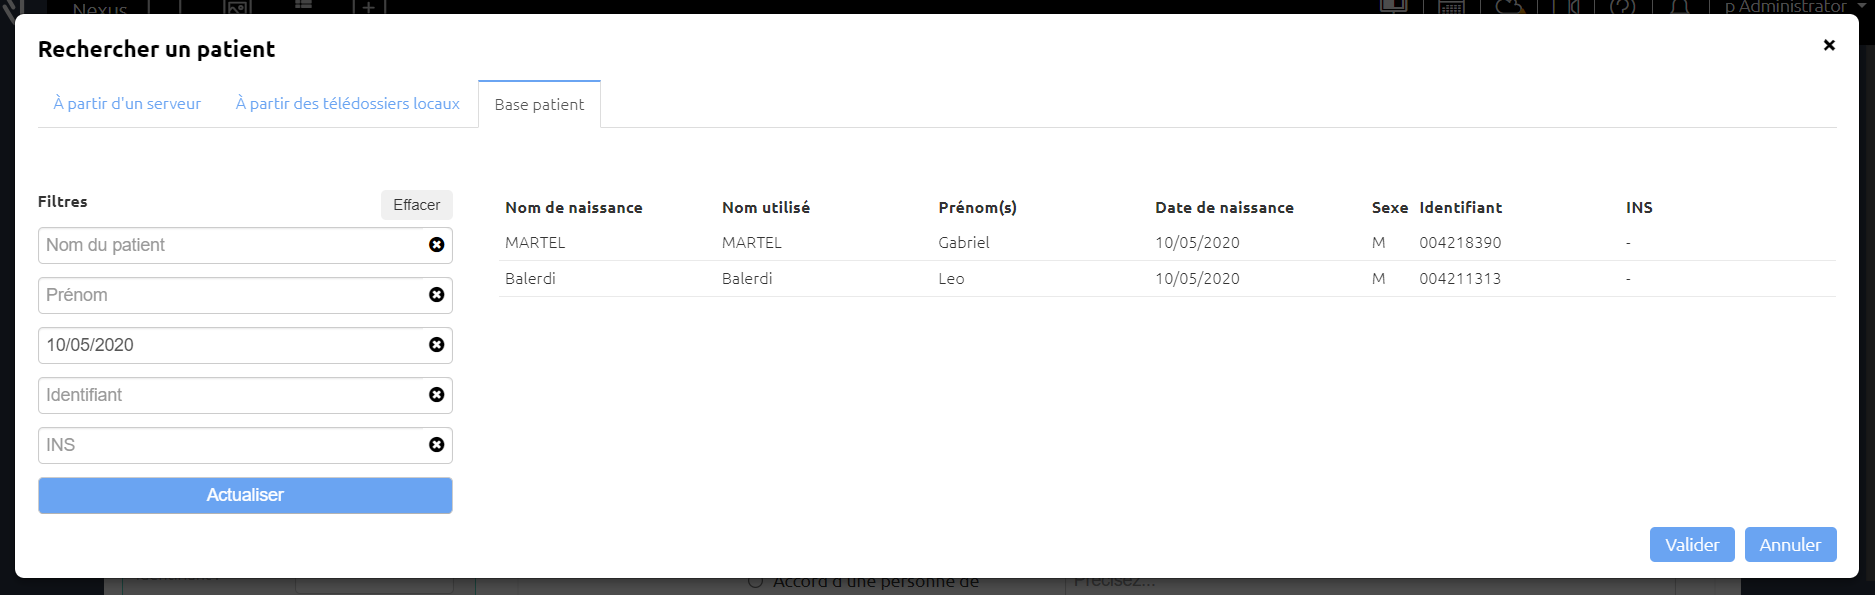1875x595 pixels.
Task: Confirm with the Valider button
Action: pyautogui.click(x=1692, y=545)
